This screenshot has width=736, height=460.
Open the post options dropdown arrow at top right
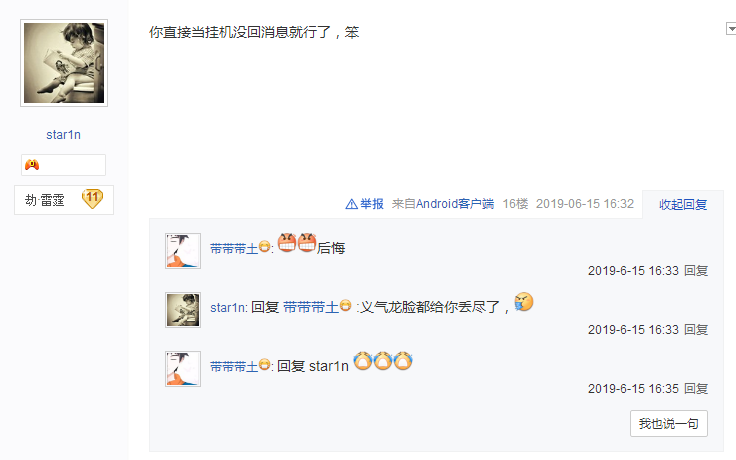point(731,29)
